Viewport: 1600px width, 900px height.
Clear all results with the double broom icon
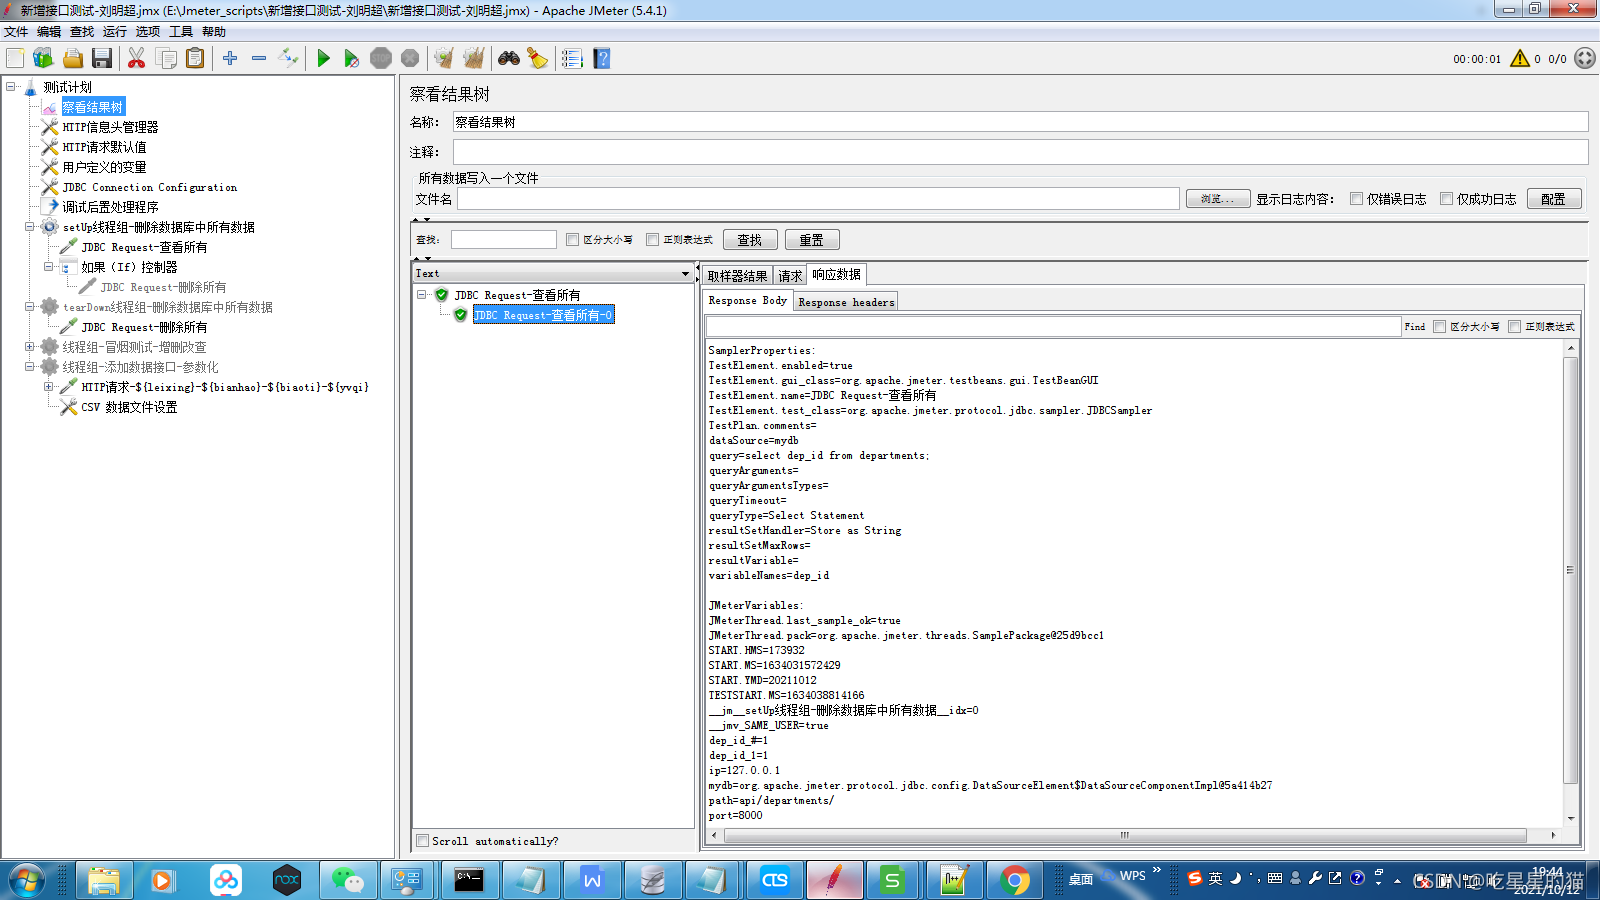coord(474,58)
